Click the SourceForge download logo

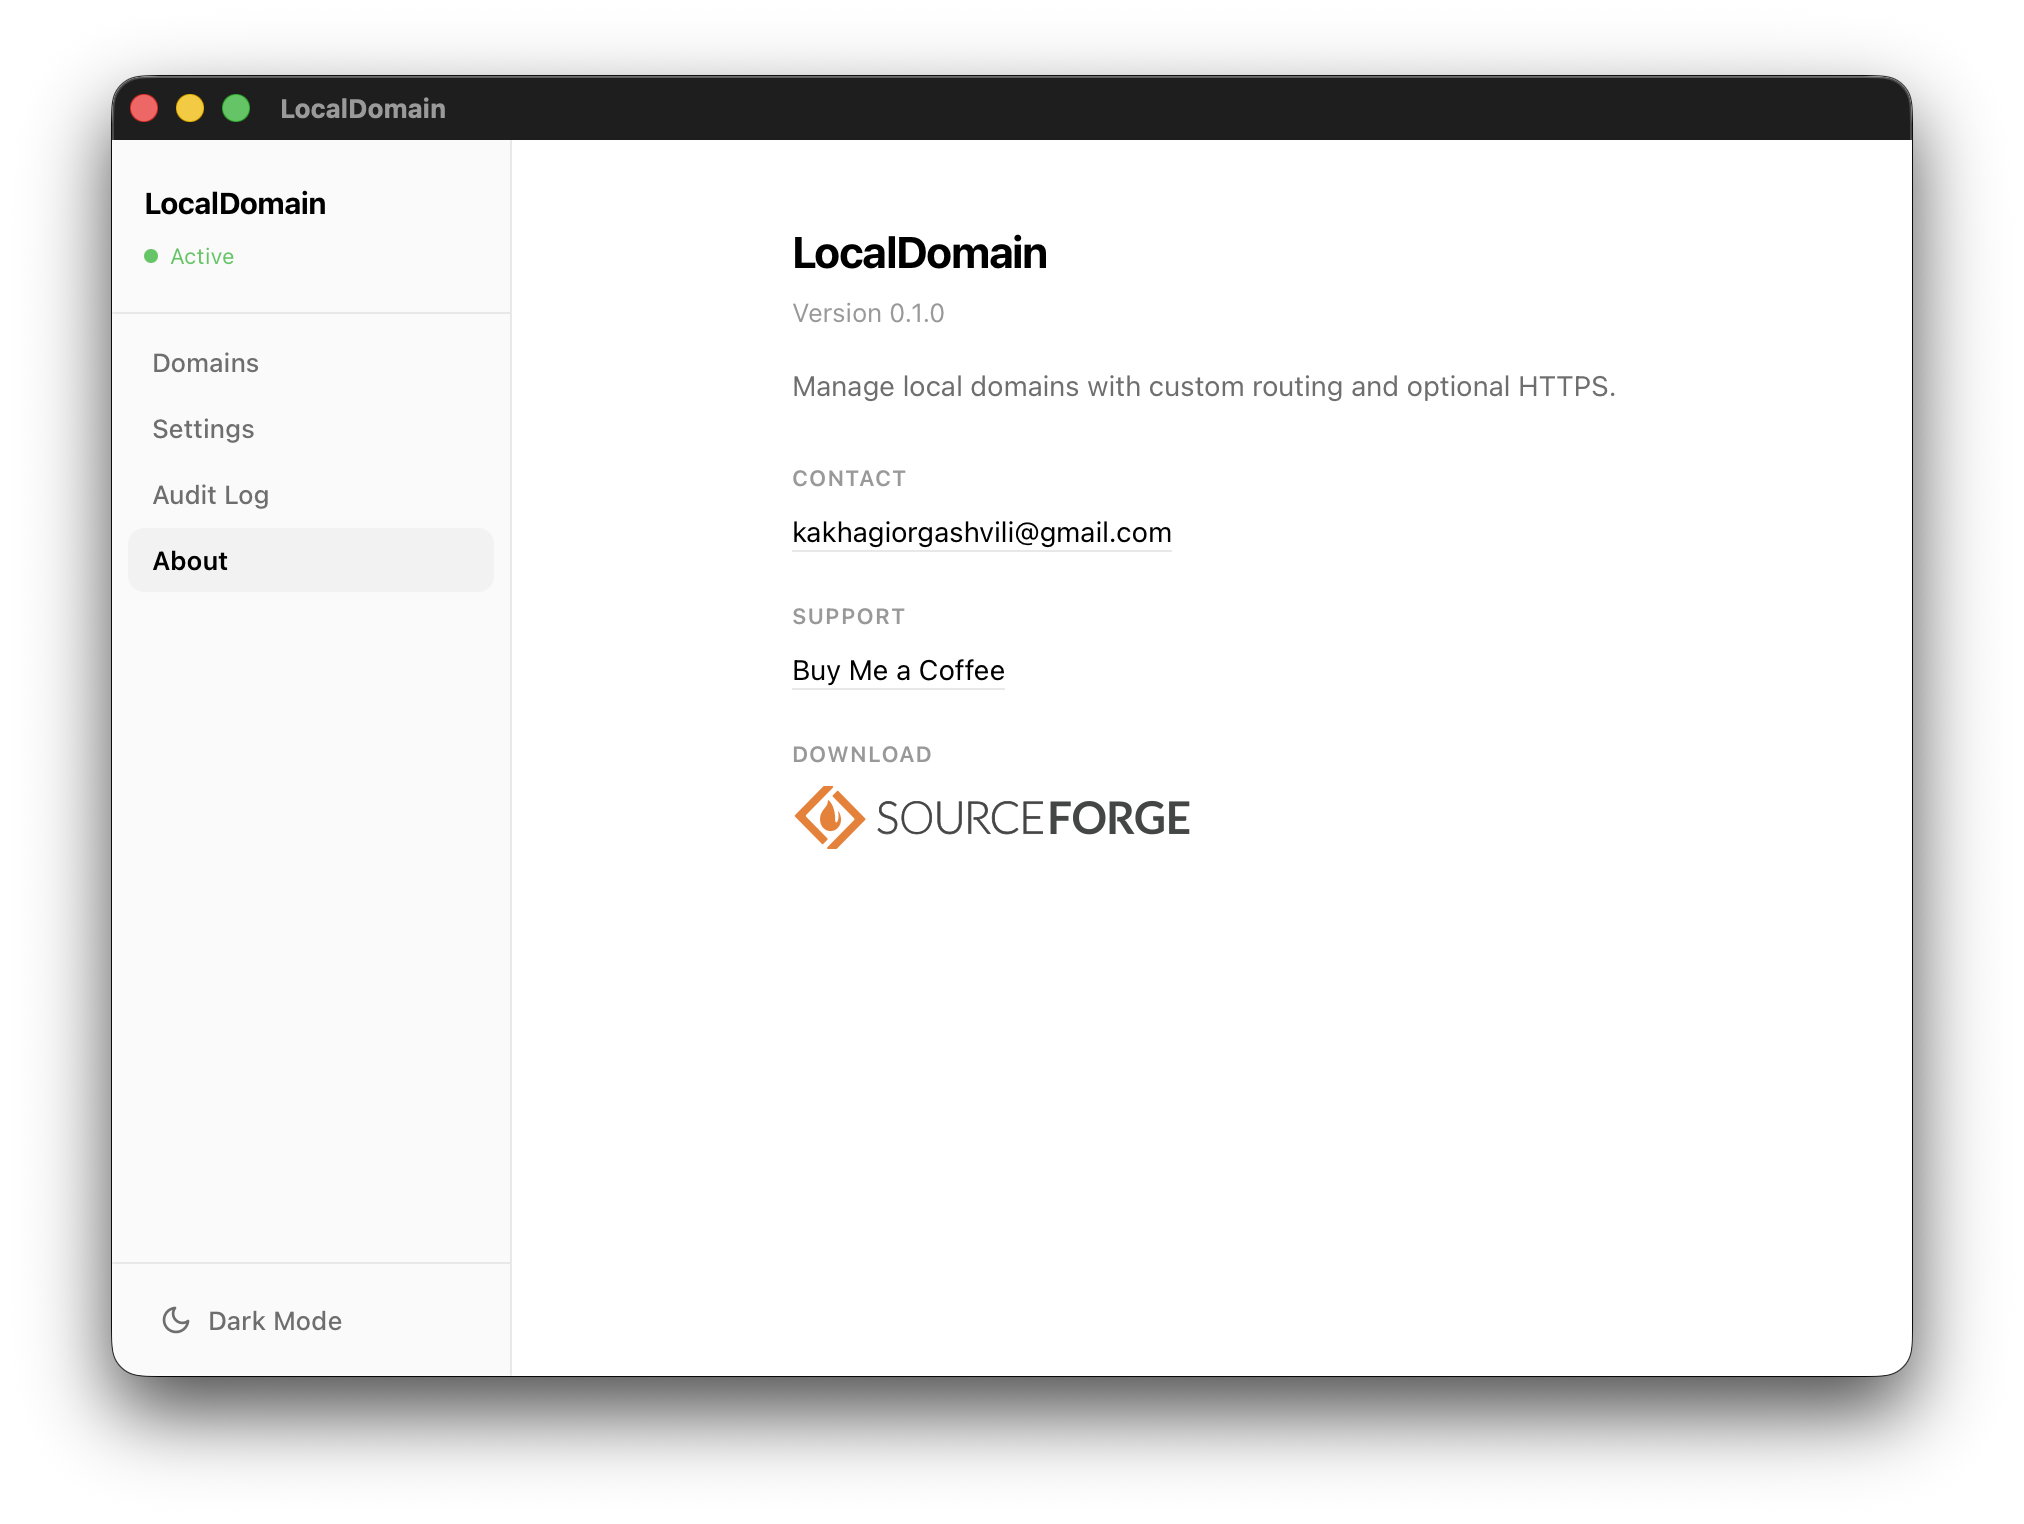(x=992, y=817)
